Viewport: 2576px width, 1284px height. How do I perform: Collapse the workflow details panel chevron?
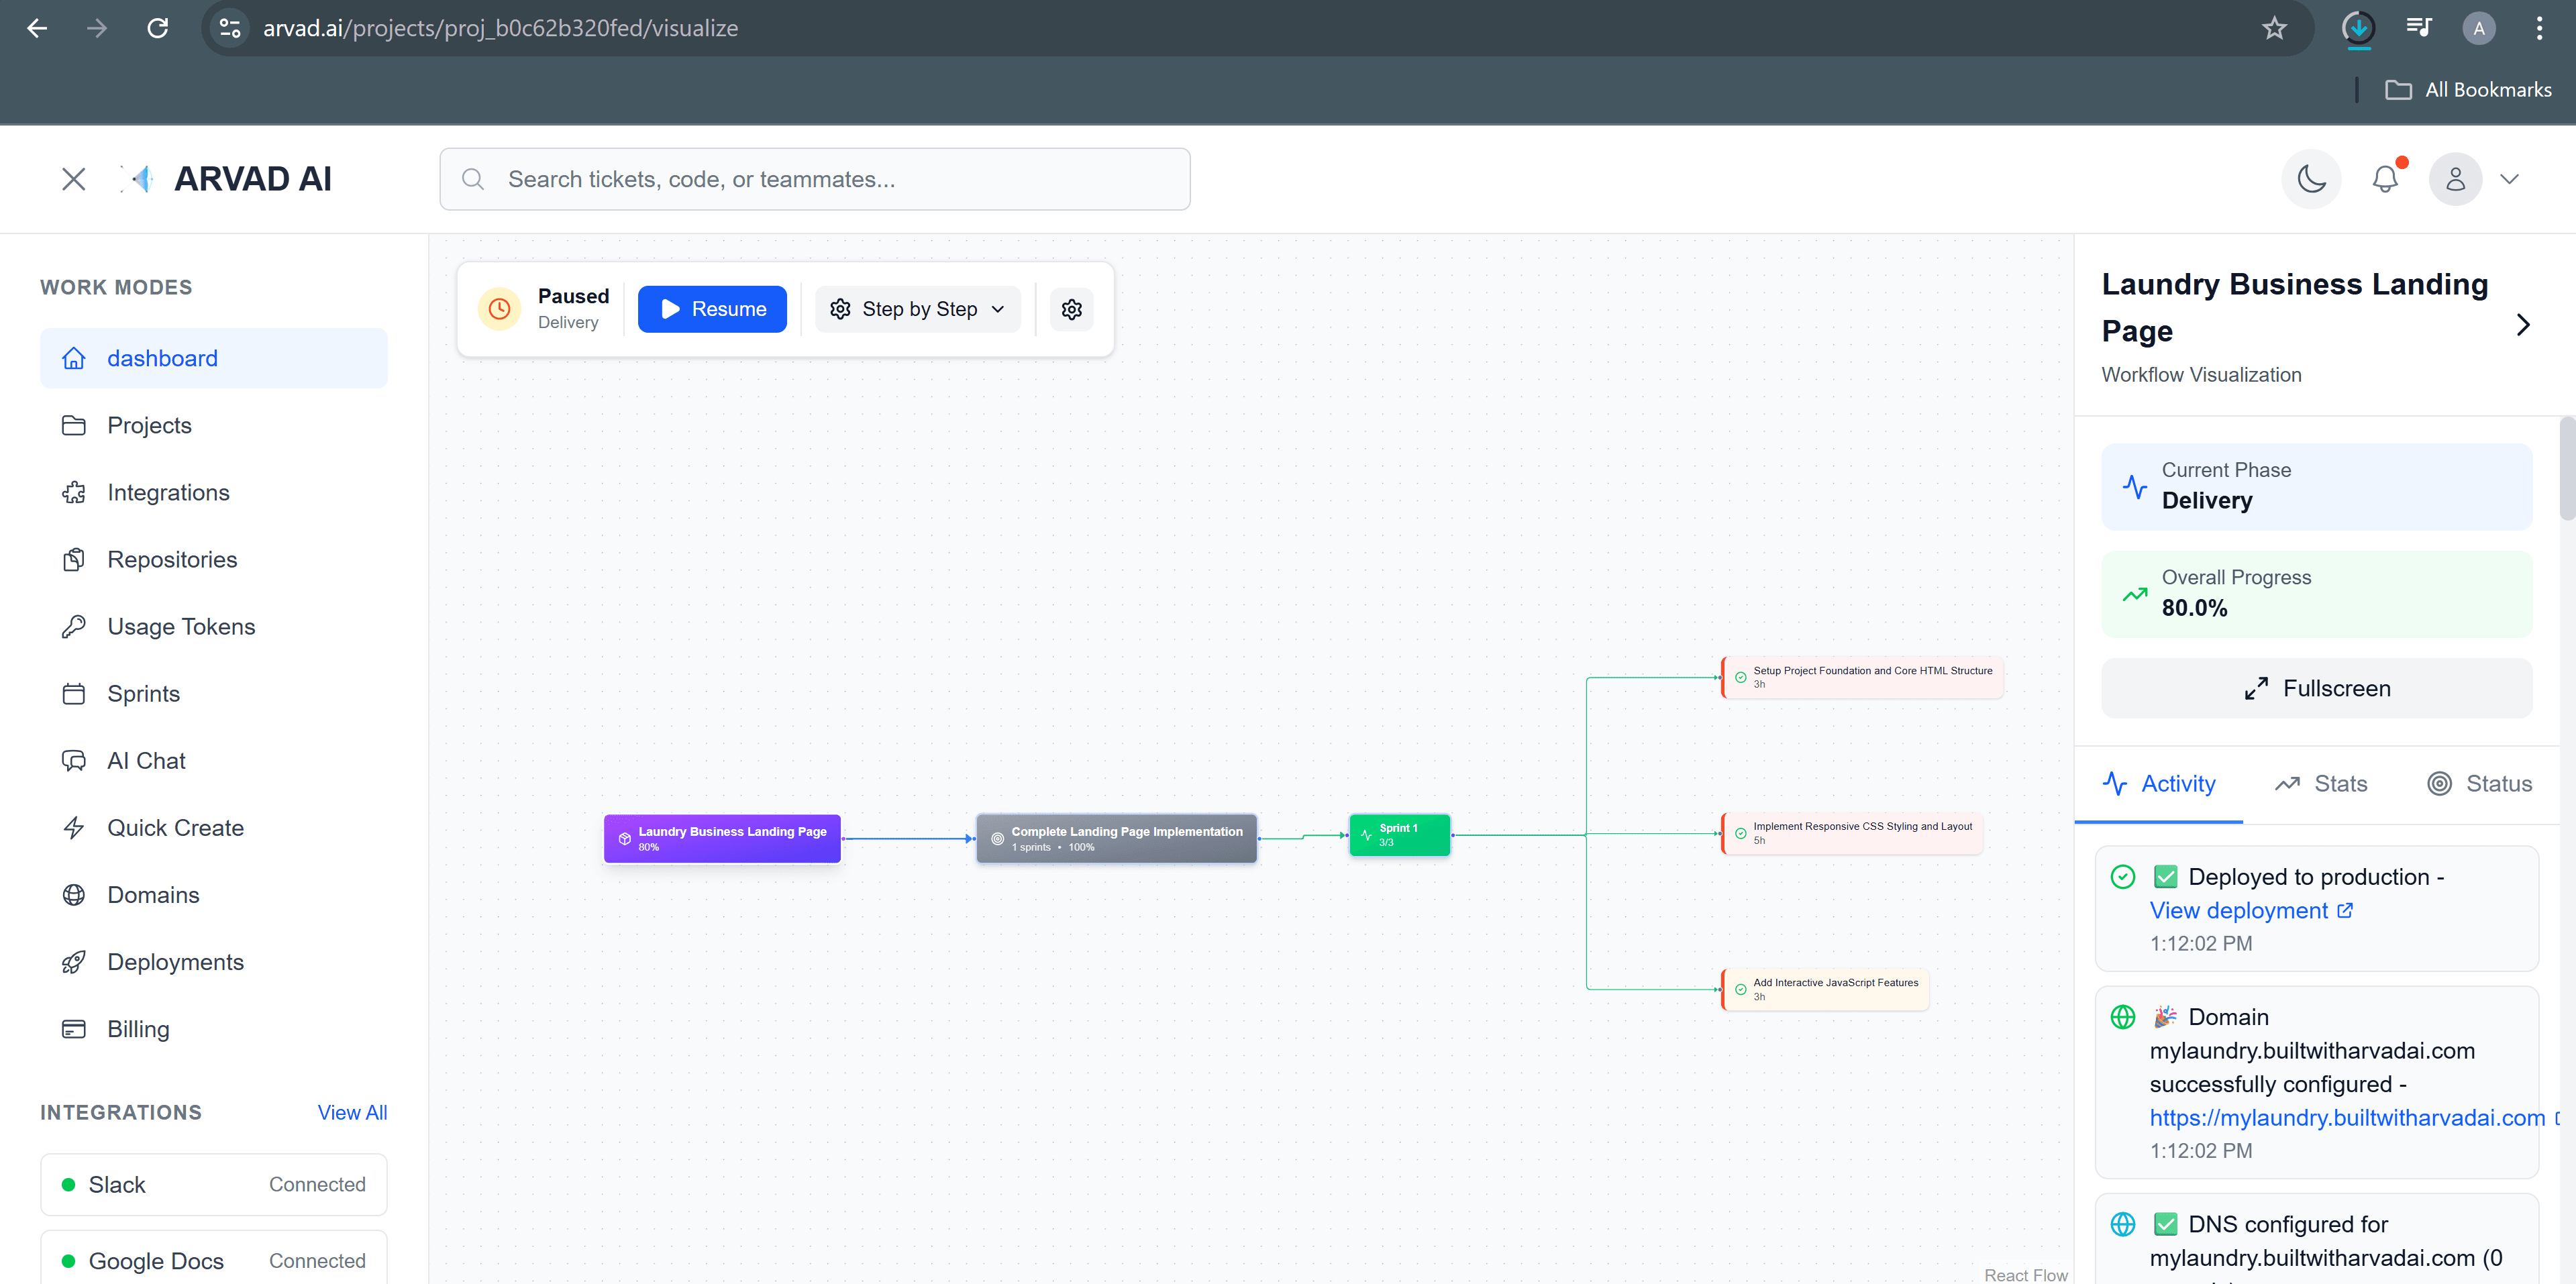(2523, 324)
